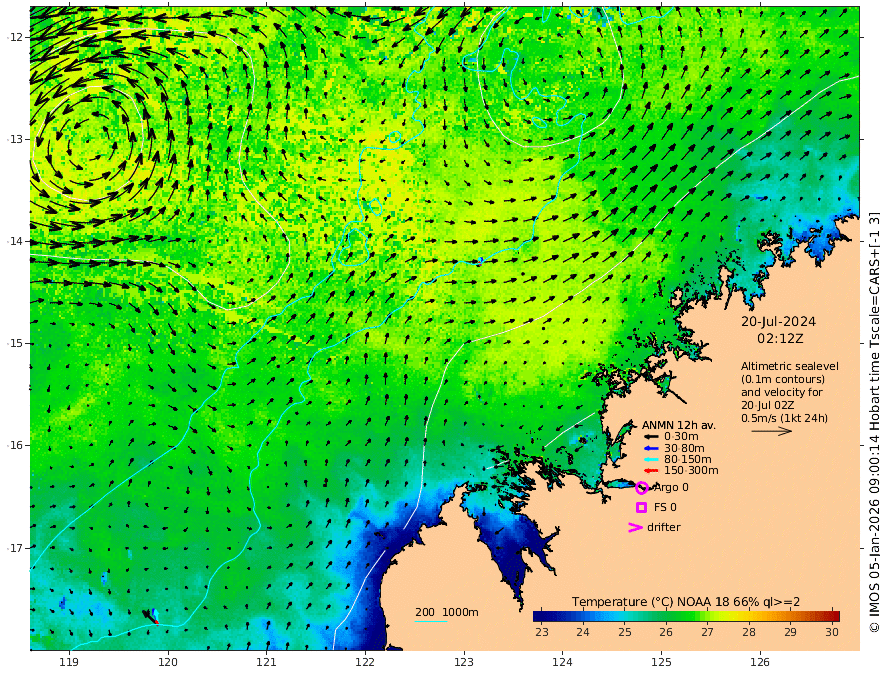Click the colorbar tick label 25
Screen dimensions: 880x680
[x=625, y=632]
